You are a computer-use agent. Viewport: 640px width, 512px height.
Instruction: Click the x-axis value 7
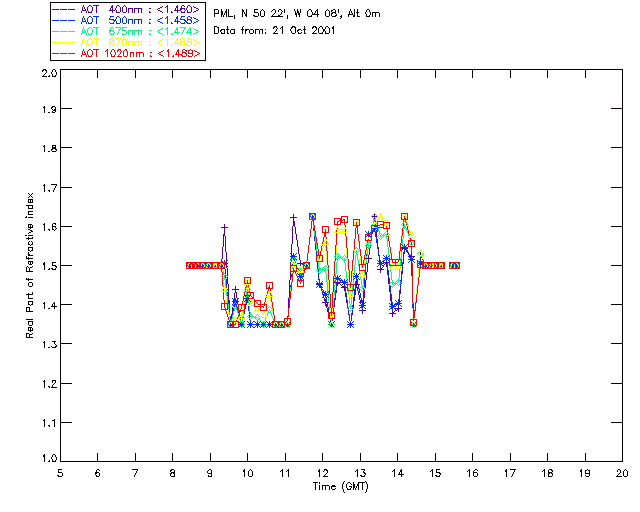[135, 473]
